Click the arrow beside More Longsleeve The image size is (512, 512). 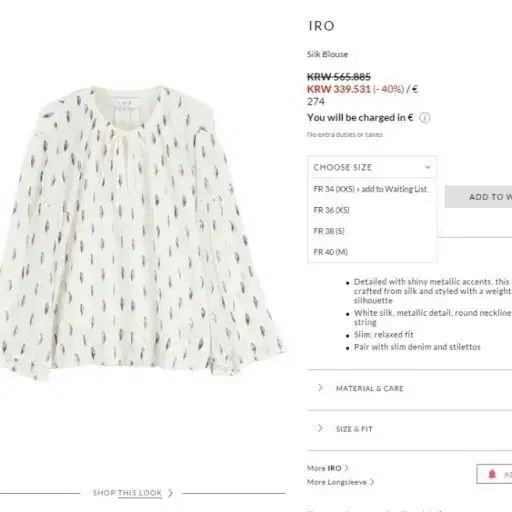(372, 482)
